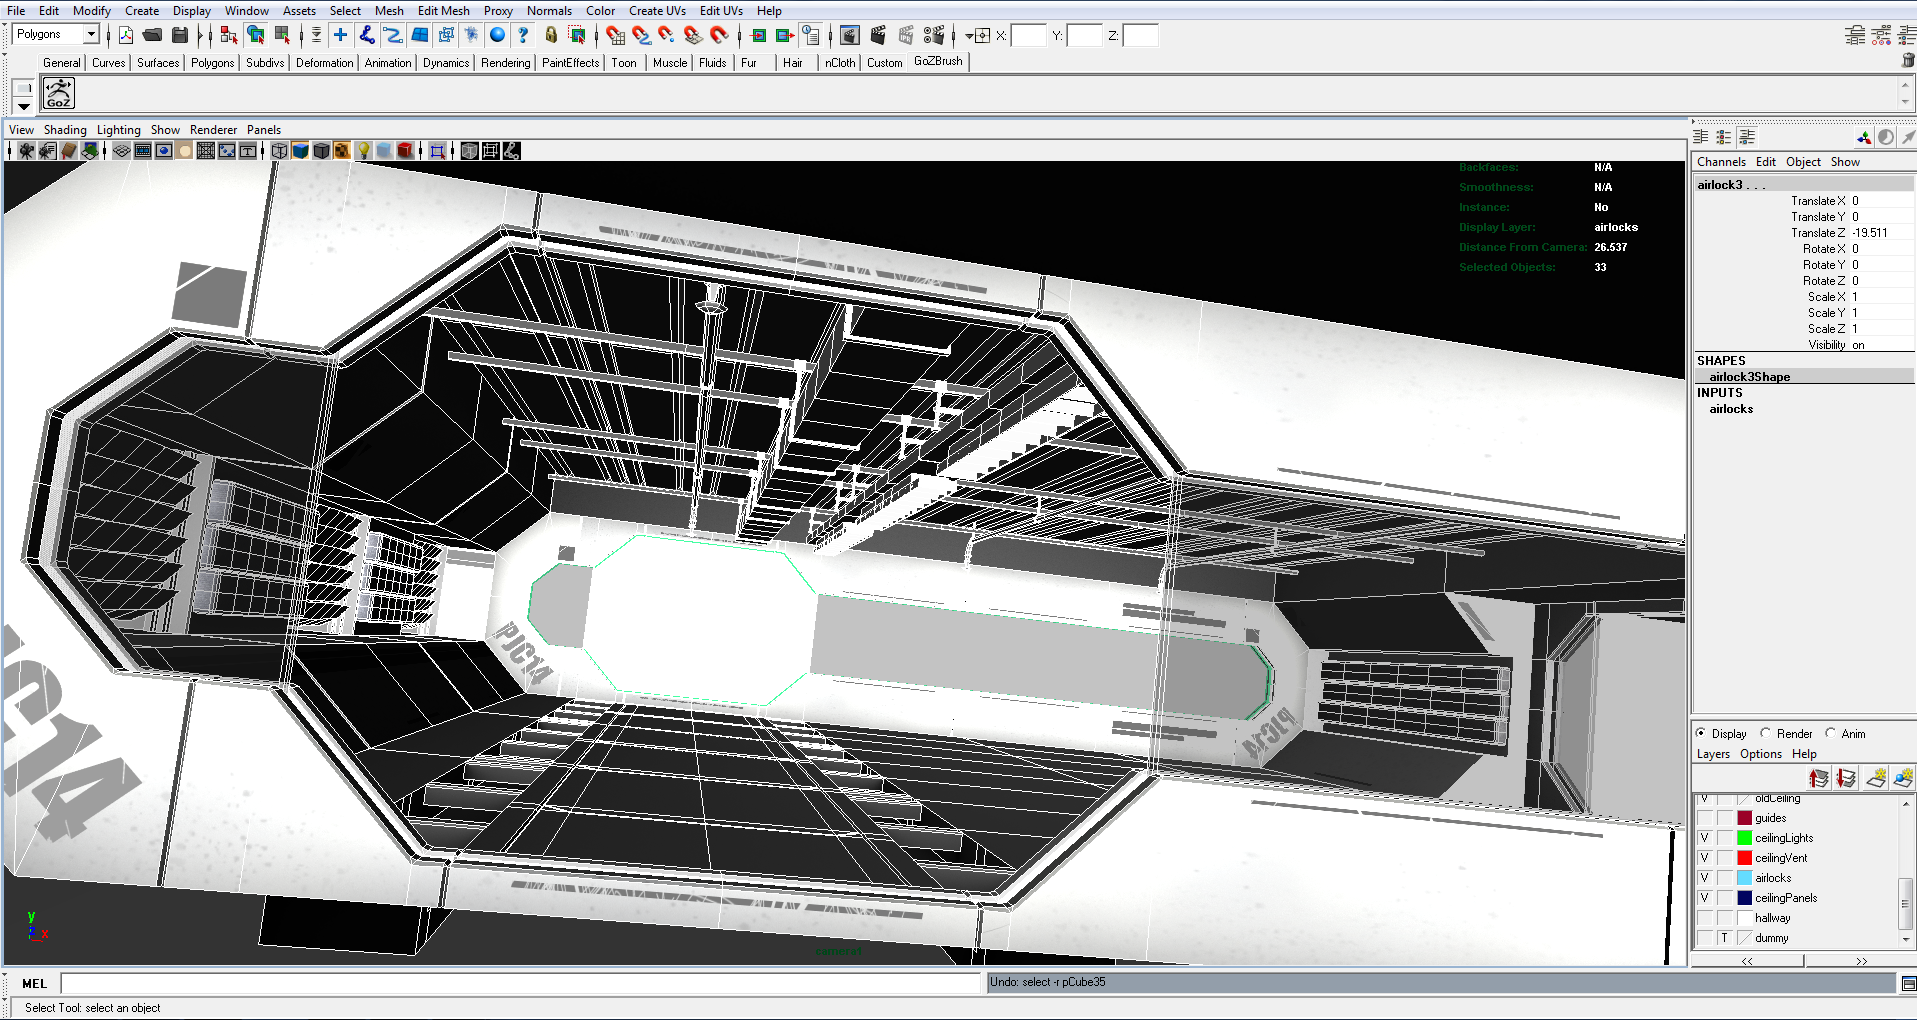Select by component type mode icon

point(283,36)
